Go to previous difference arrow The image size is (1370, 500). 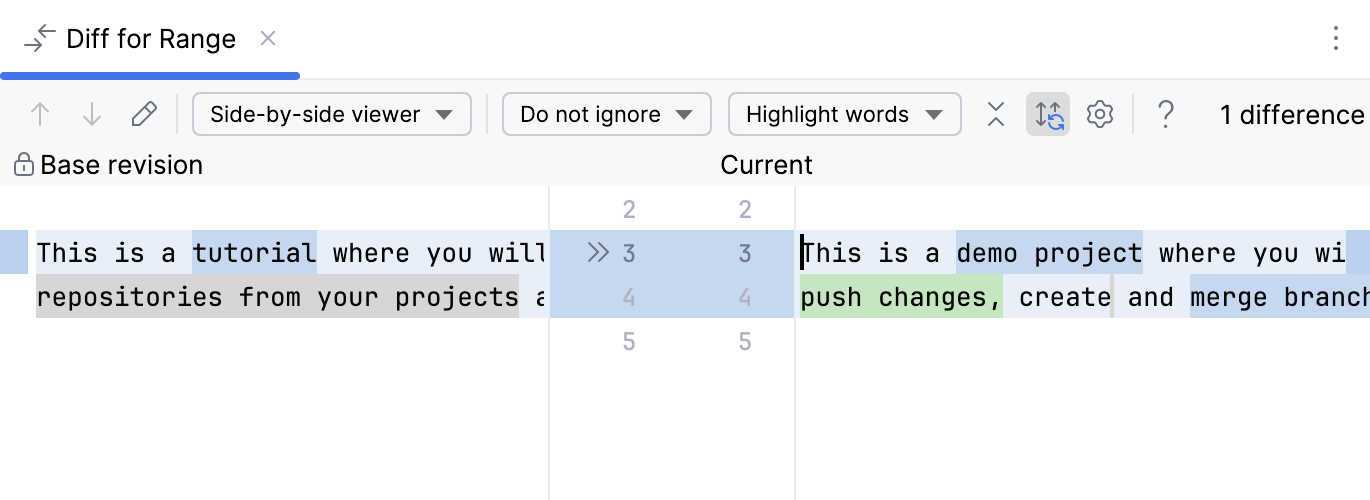click(x=40, y=115)
